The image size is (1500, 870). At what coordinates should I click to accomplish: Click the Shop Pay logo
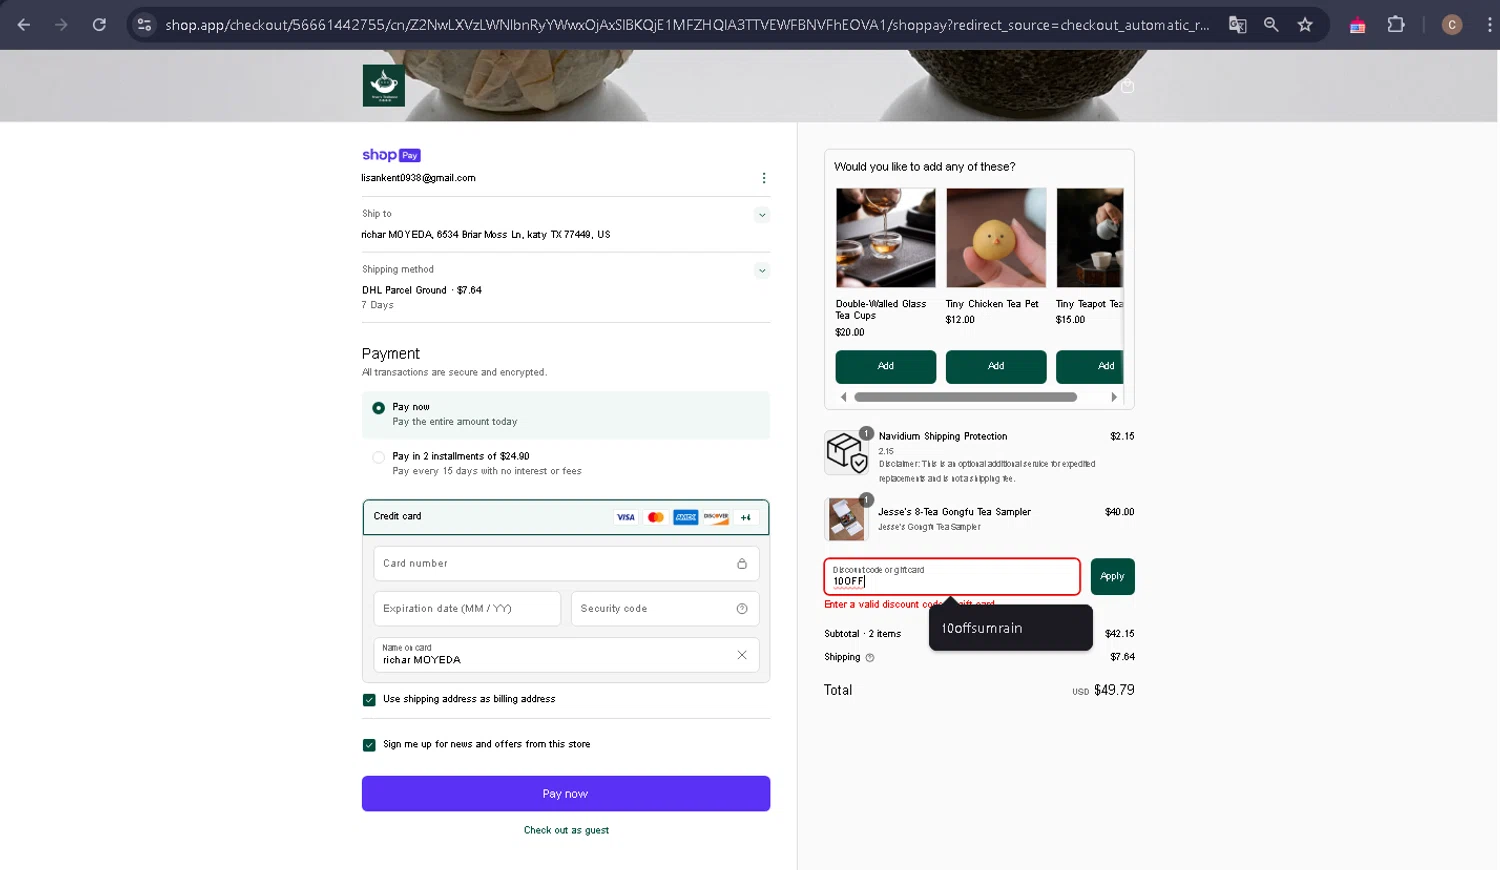point(391,155)
